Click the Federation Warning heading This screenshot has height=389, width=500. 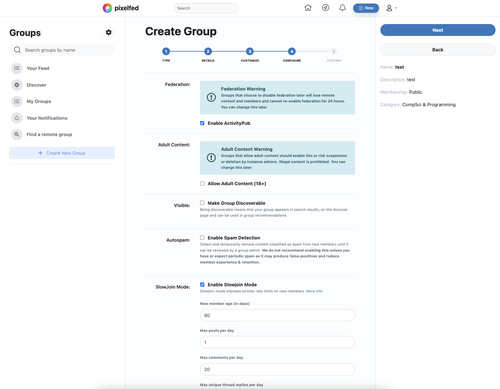[x=243, y=89]
